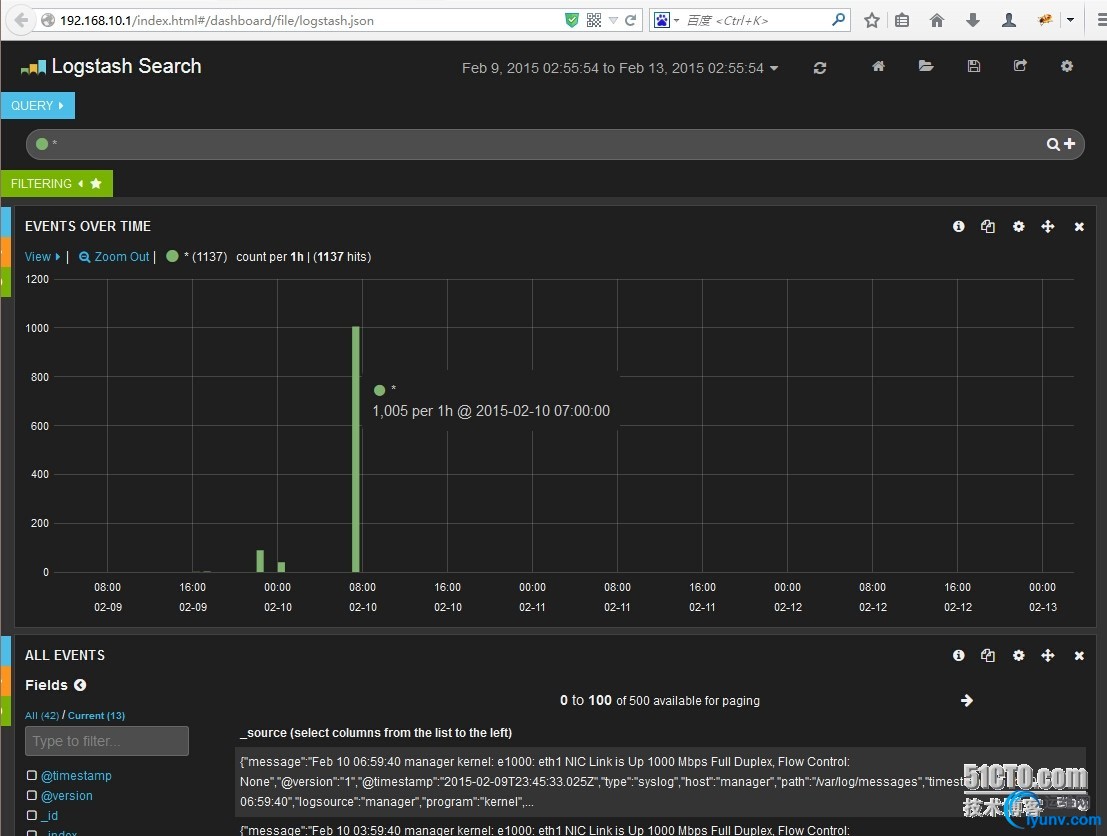Click the browser back arrow button
This screenshot has height=836, width=1107.
pyautogui.click(x=21, y=20)
